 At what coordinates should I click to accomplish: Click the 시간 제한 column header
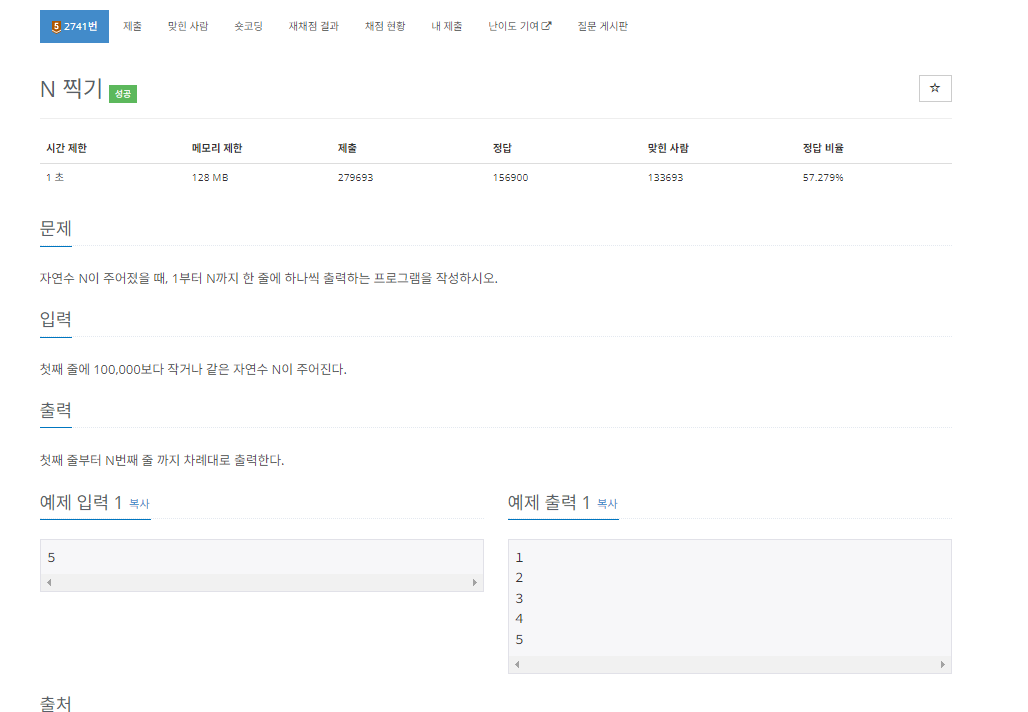pos(66,148)
